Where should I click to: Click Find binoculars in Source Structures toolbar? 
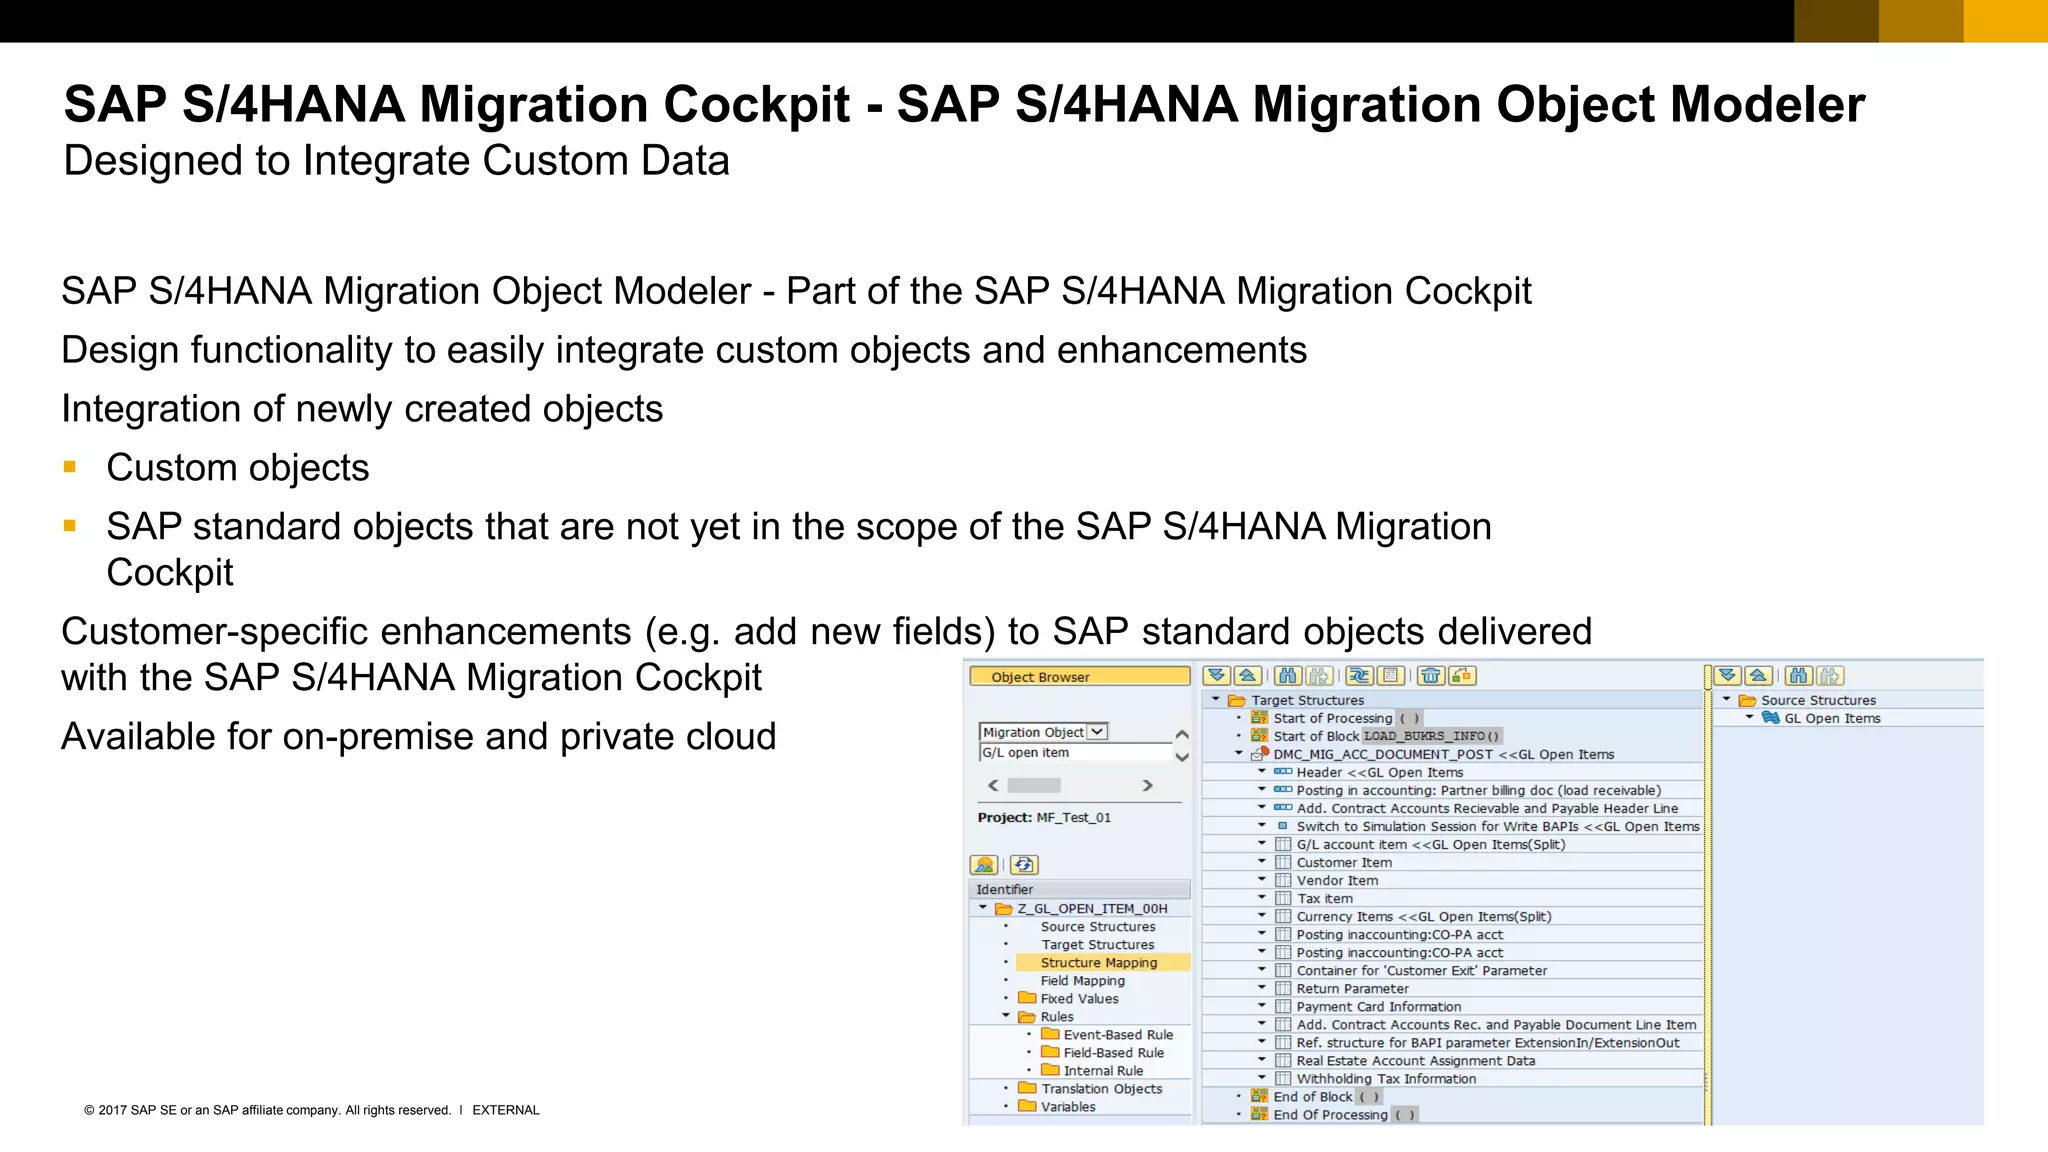coord(1799,676)
